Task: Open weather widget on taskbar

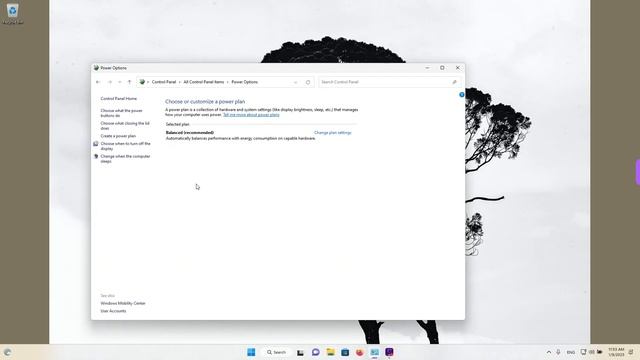Action: point(7,352)
